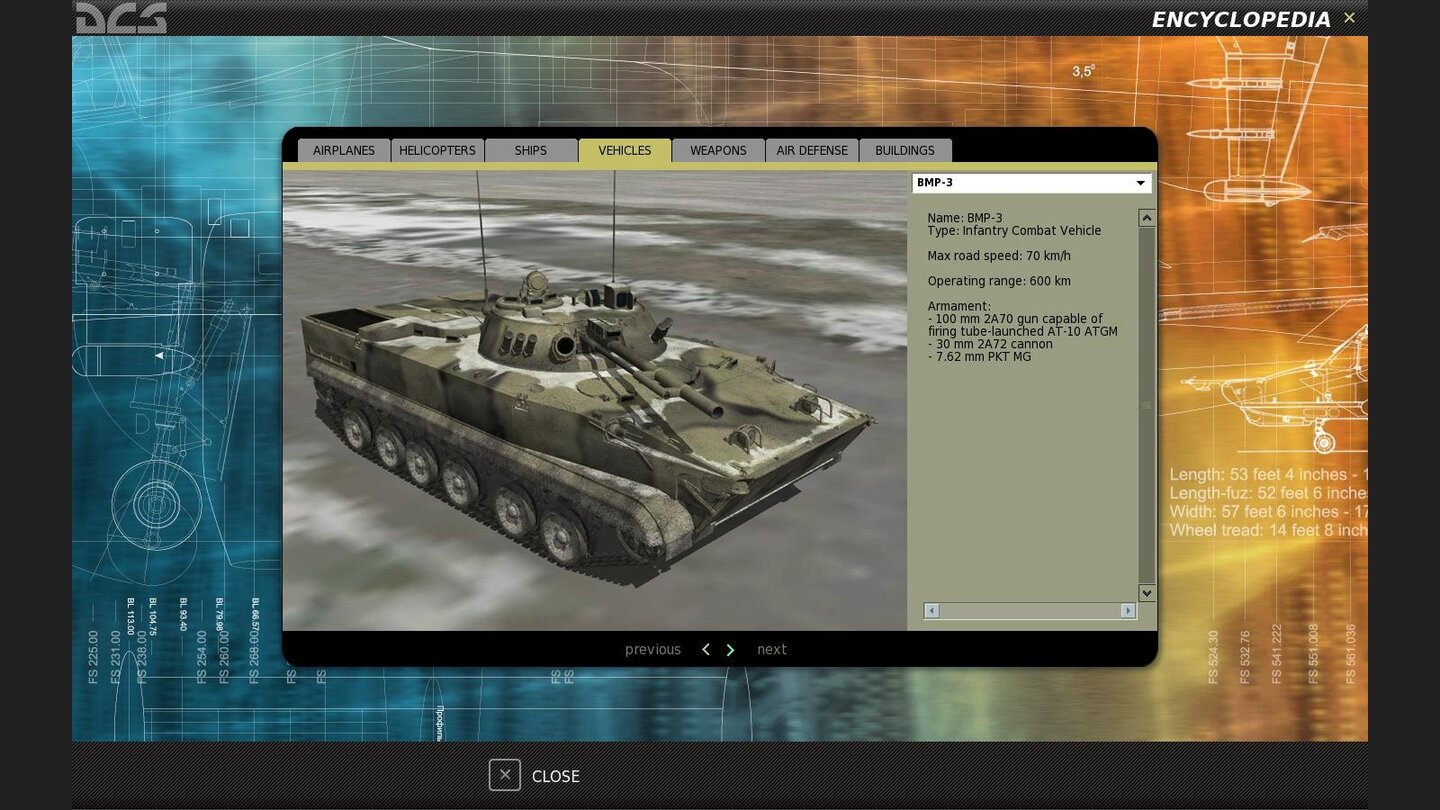
Task: Click the left arrow previous icon
Action: [x=706, y=650]
